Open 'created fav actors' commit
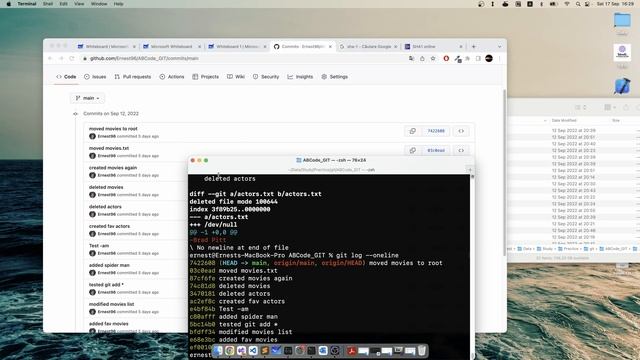Image resolution: width=640 pixels, height=360 pixels. click(109, 226)
